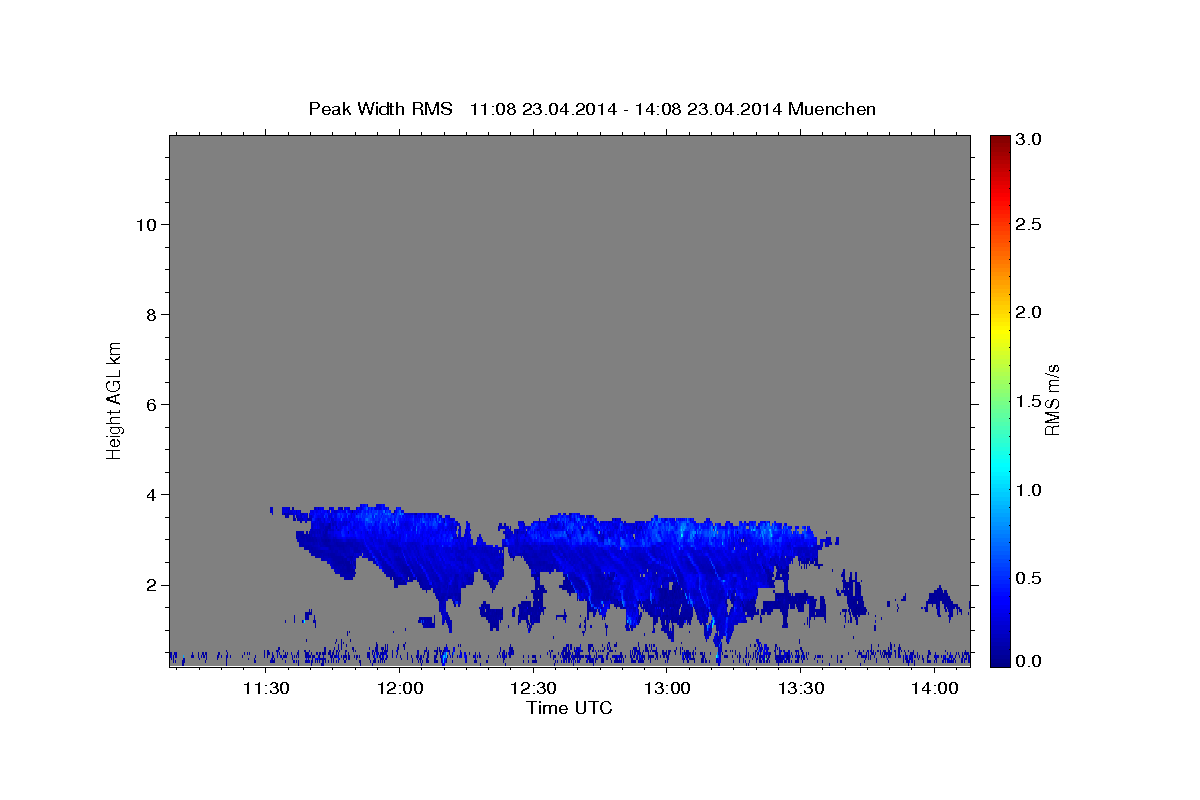
Task: Click the colorbar value 1.5
Action: (x=1029, y=402)
